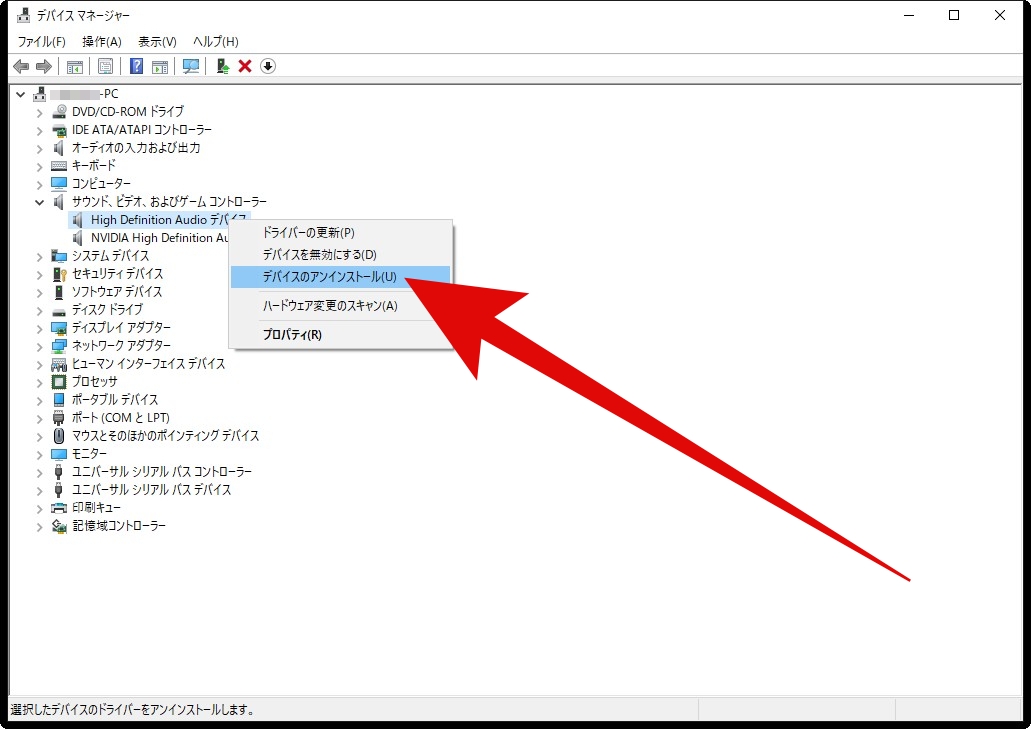Image resolution: width=1031 pixels, height=729 pixels.
Task: Expand the ネットワーク アダプター category
Action: [x=40, y=346]
